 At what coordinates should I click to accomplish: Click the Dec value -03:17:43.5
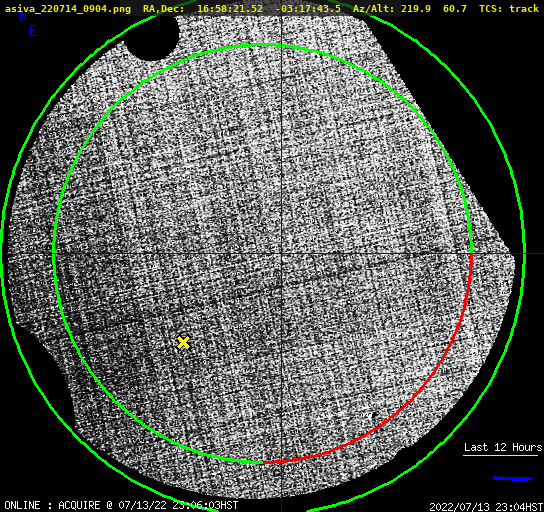[308, 8]
